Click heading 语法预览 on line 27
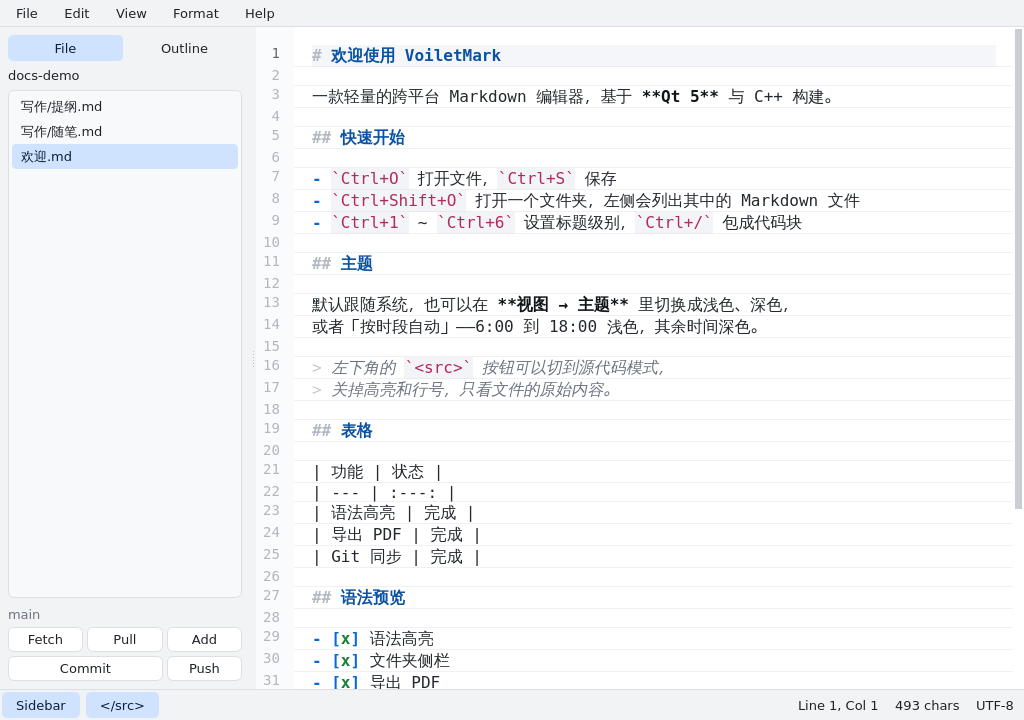Image resolution: width=1024 pixels, height=720 pixels. pyautogui.click(x=372, y=598)
